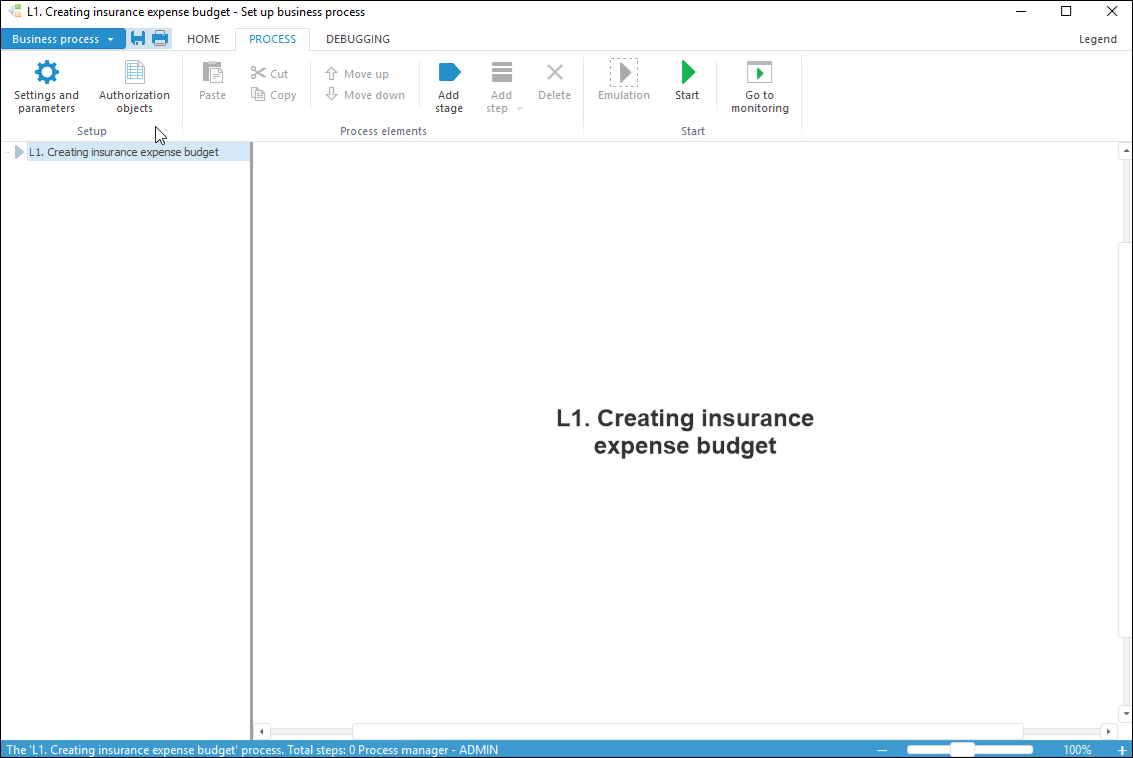Click the zoom out minus button
Viewport: 1133px width, 758px height.
click(882, 750)
